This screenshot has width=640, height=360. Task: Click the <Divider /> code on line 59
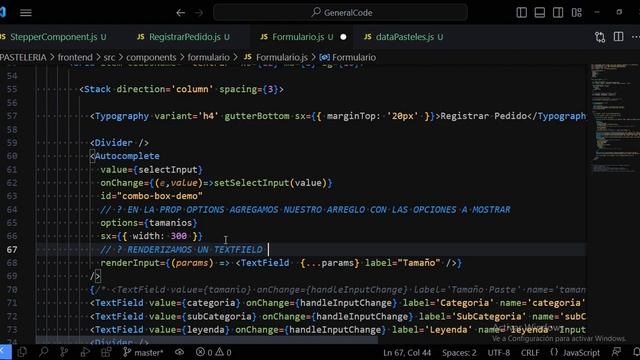119,143
